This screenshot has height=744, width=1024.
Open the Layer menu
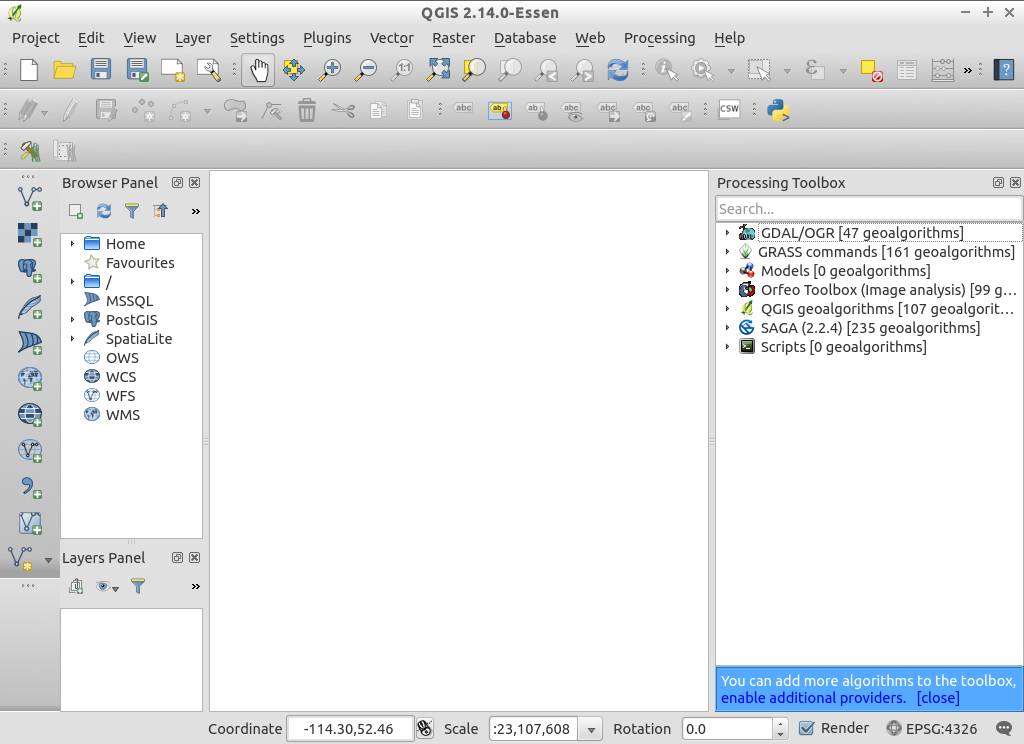[193, 38]
